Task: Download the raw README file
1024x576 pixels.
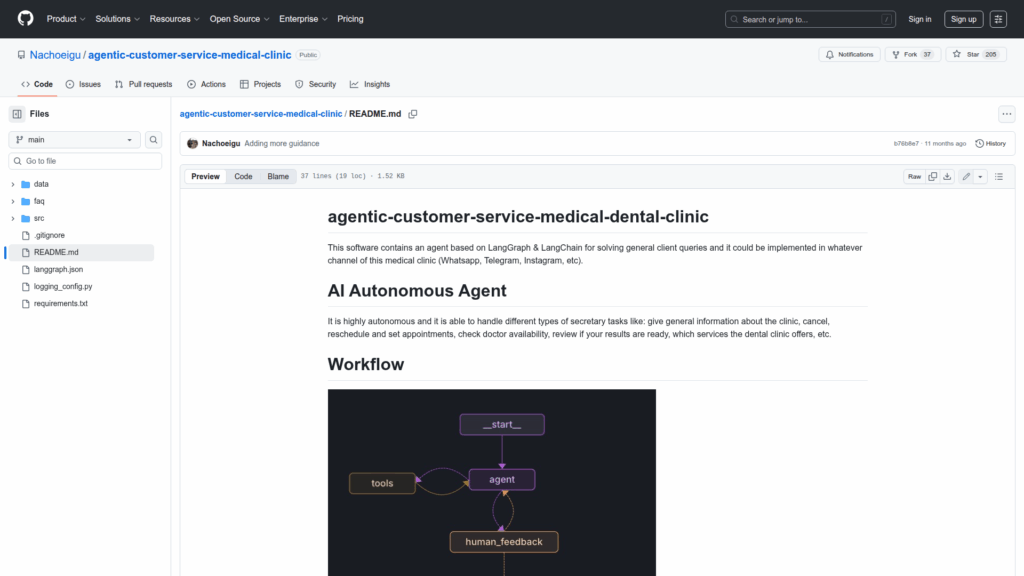Action: [948, 176]
